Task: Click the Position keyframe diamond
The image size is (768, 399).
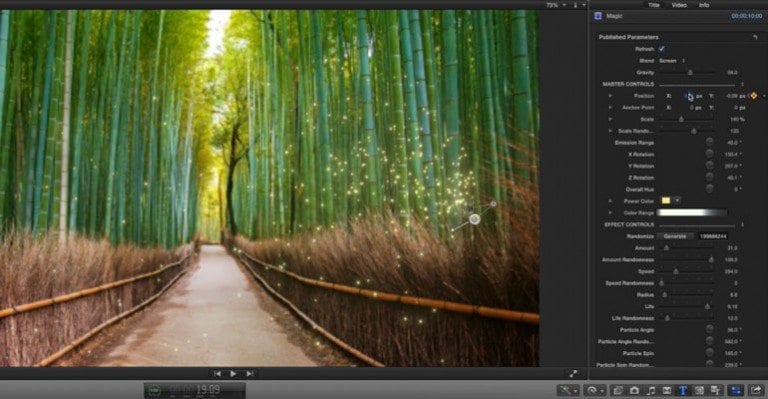Action: (753, 95)
